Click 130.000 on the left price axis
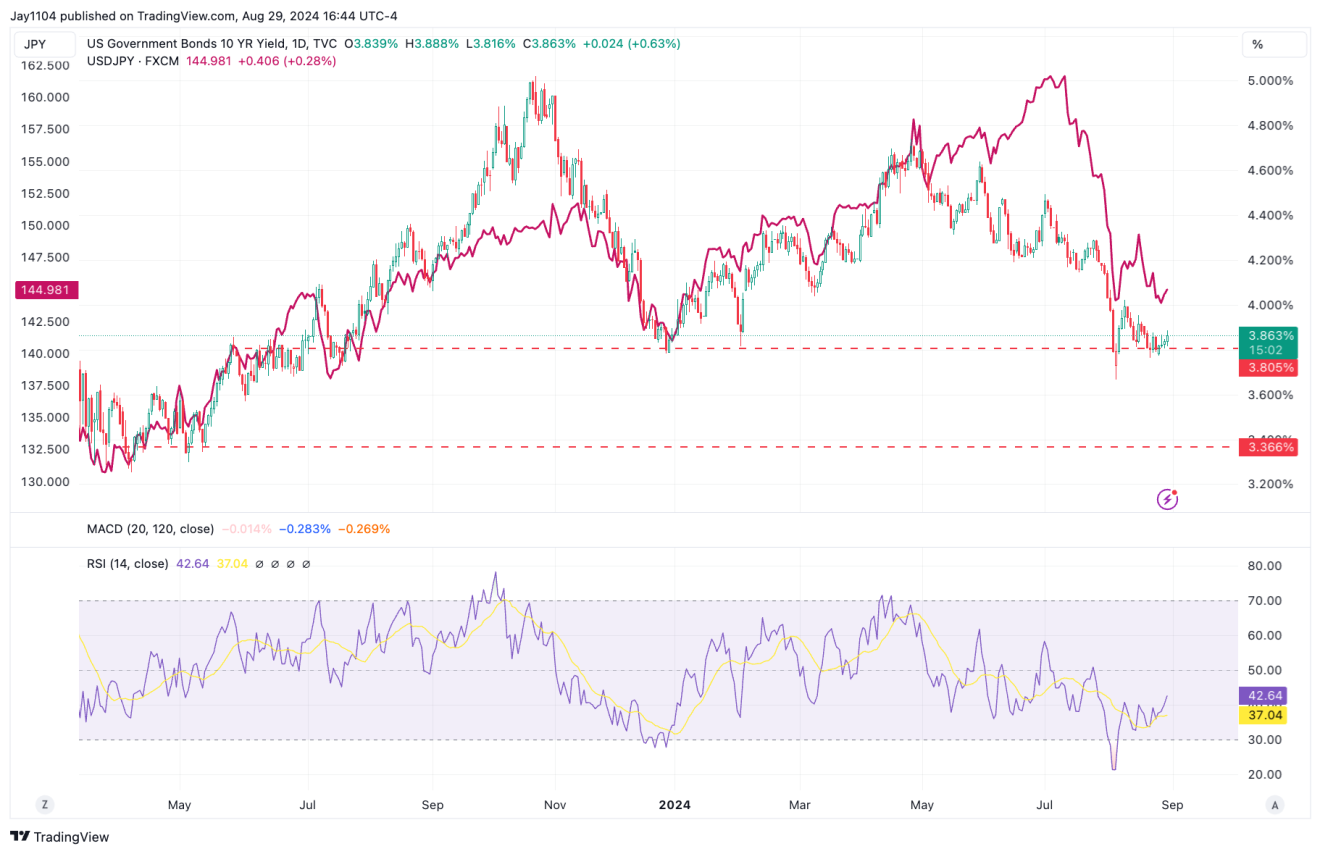Viewport: 1320px width, 854px height. tap(45, 482)
